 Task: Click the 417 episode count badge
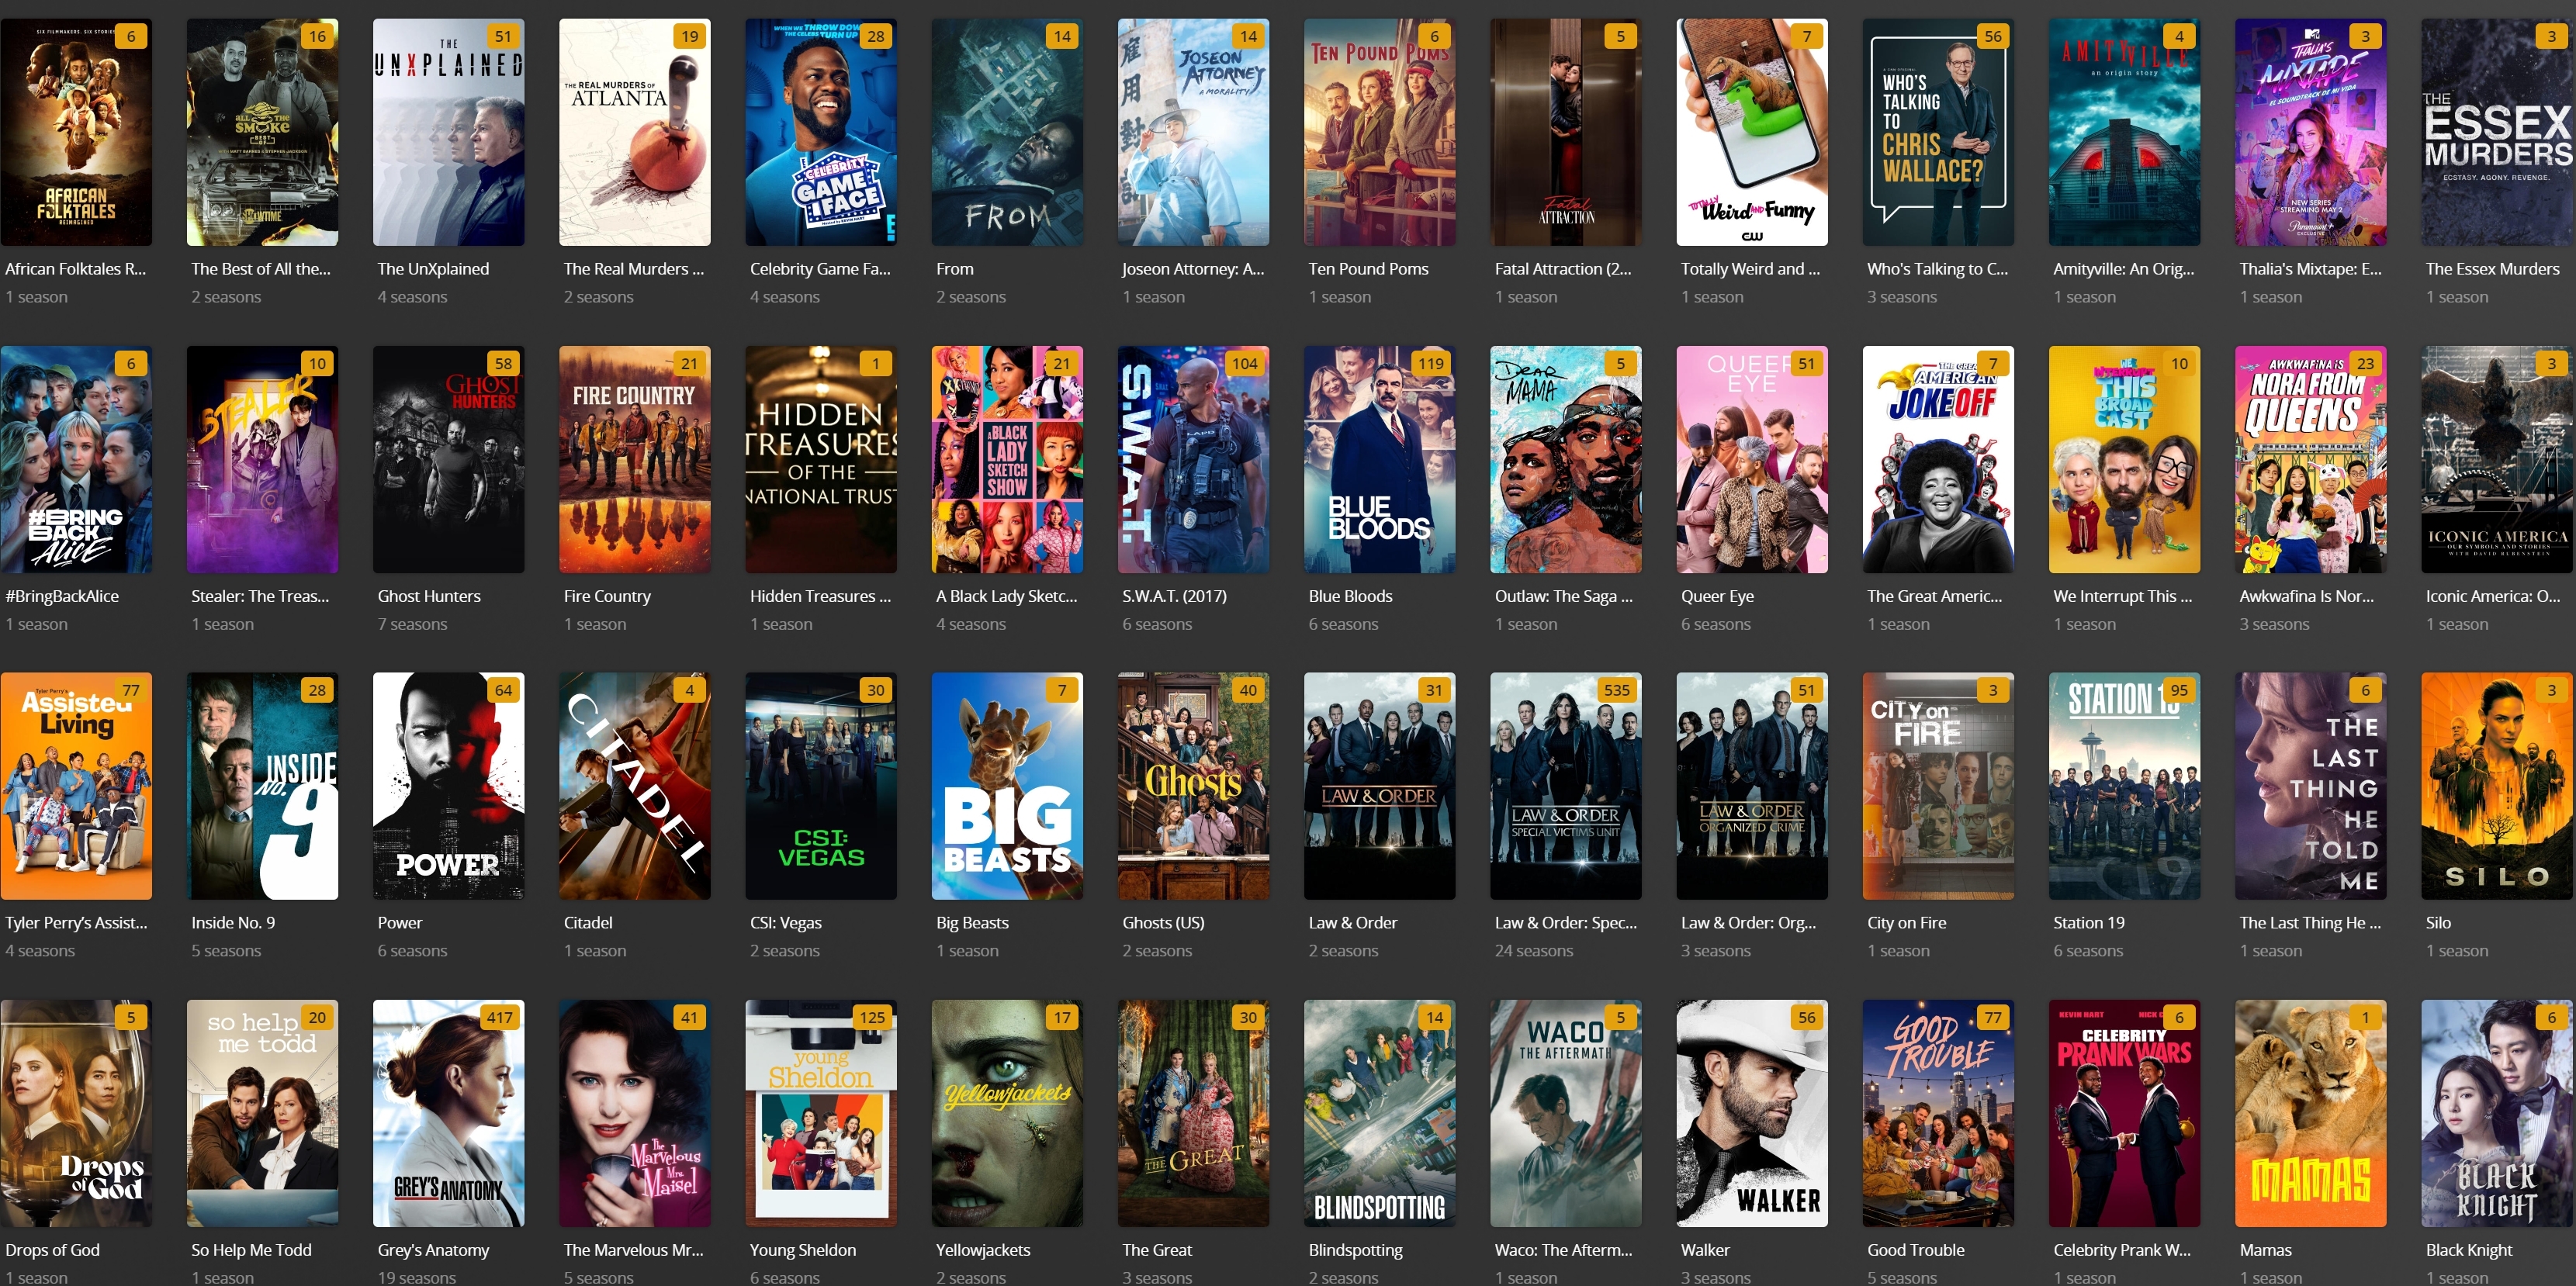tap(499, 1017)
